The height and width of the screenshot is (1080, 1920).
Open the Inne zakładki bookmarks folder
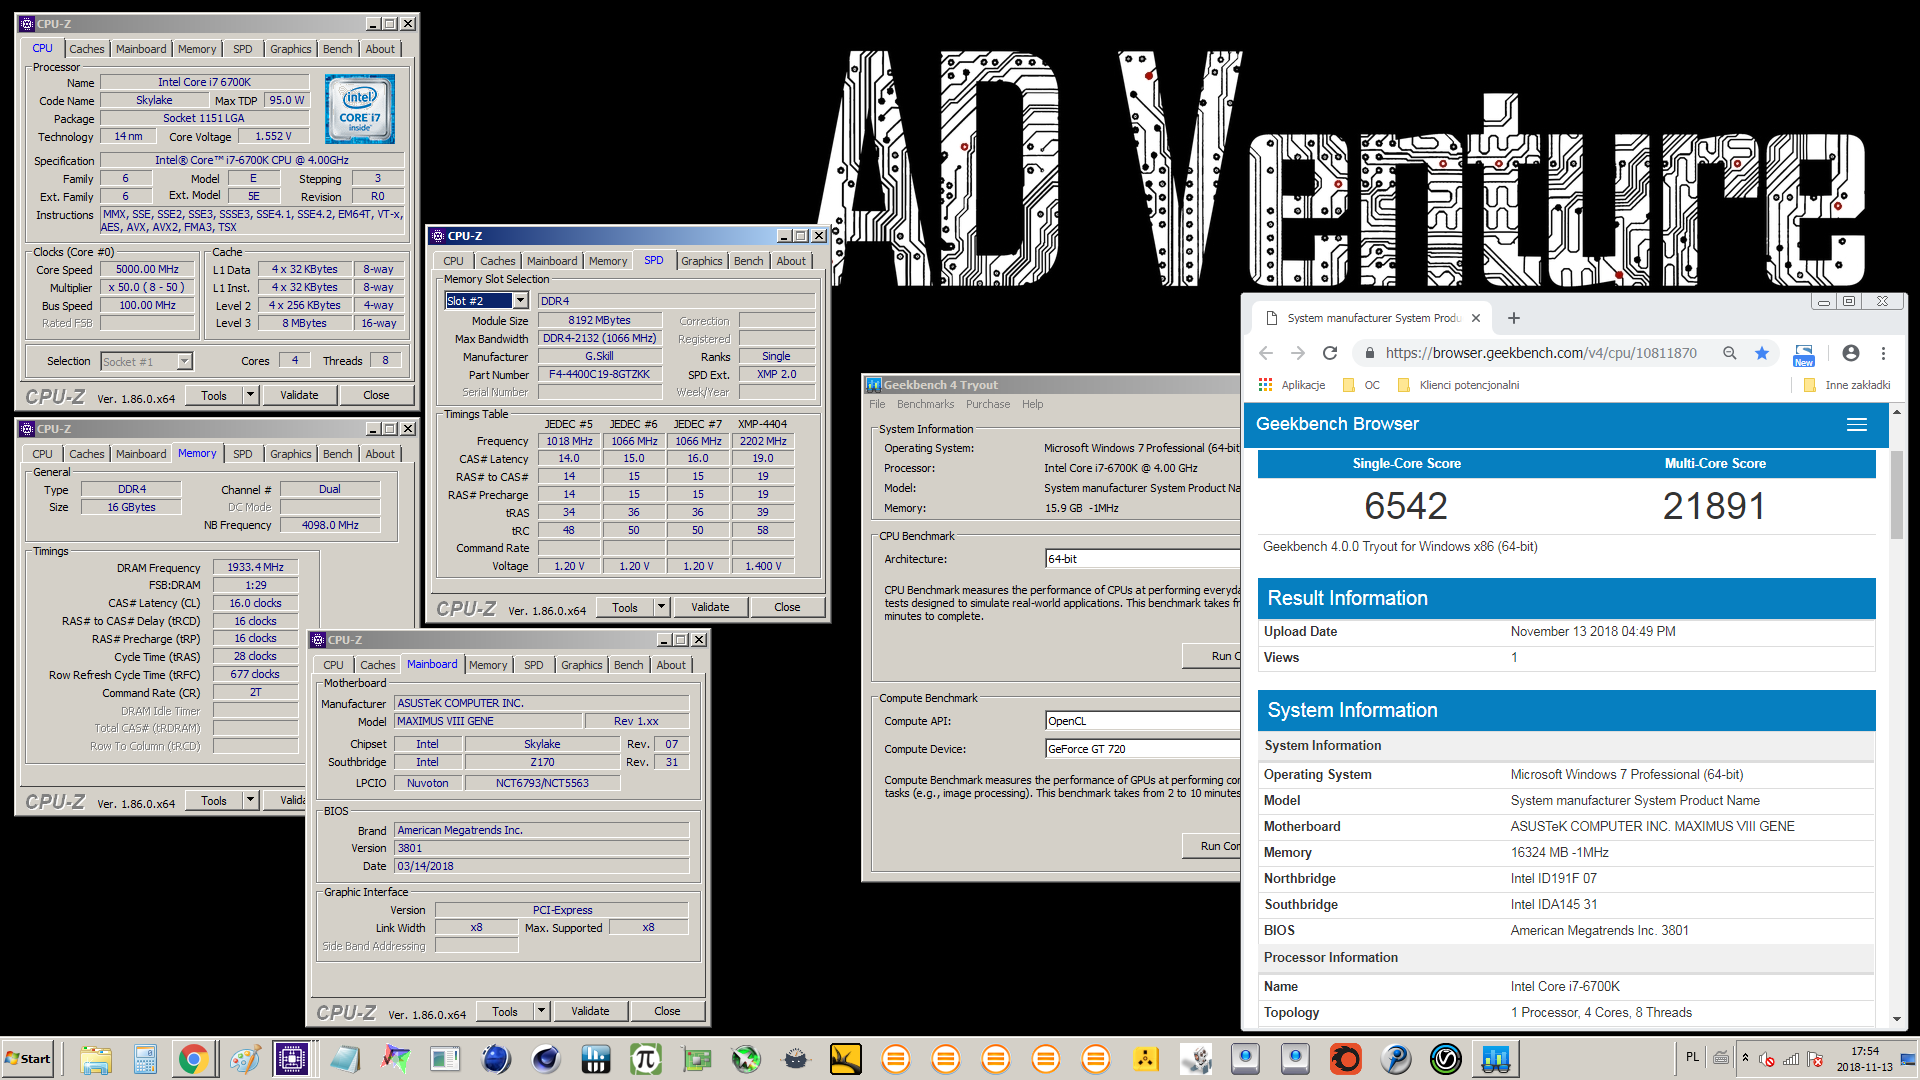pos(1847,385)
